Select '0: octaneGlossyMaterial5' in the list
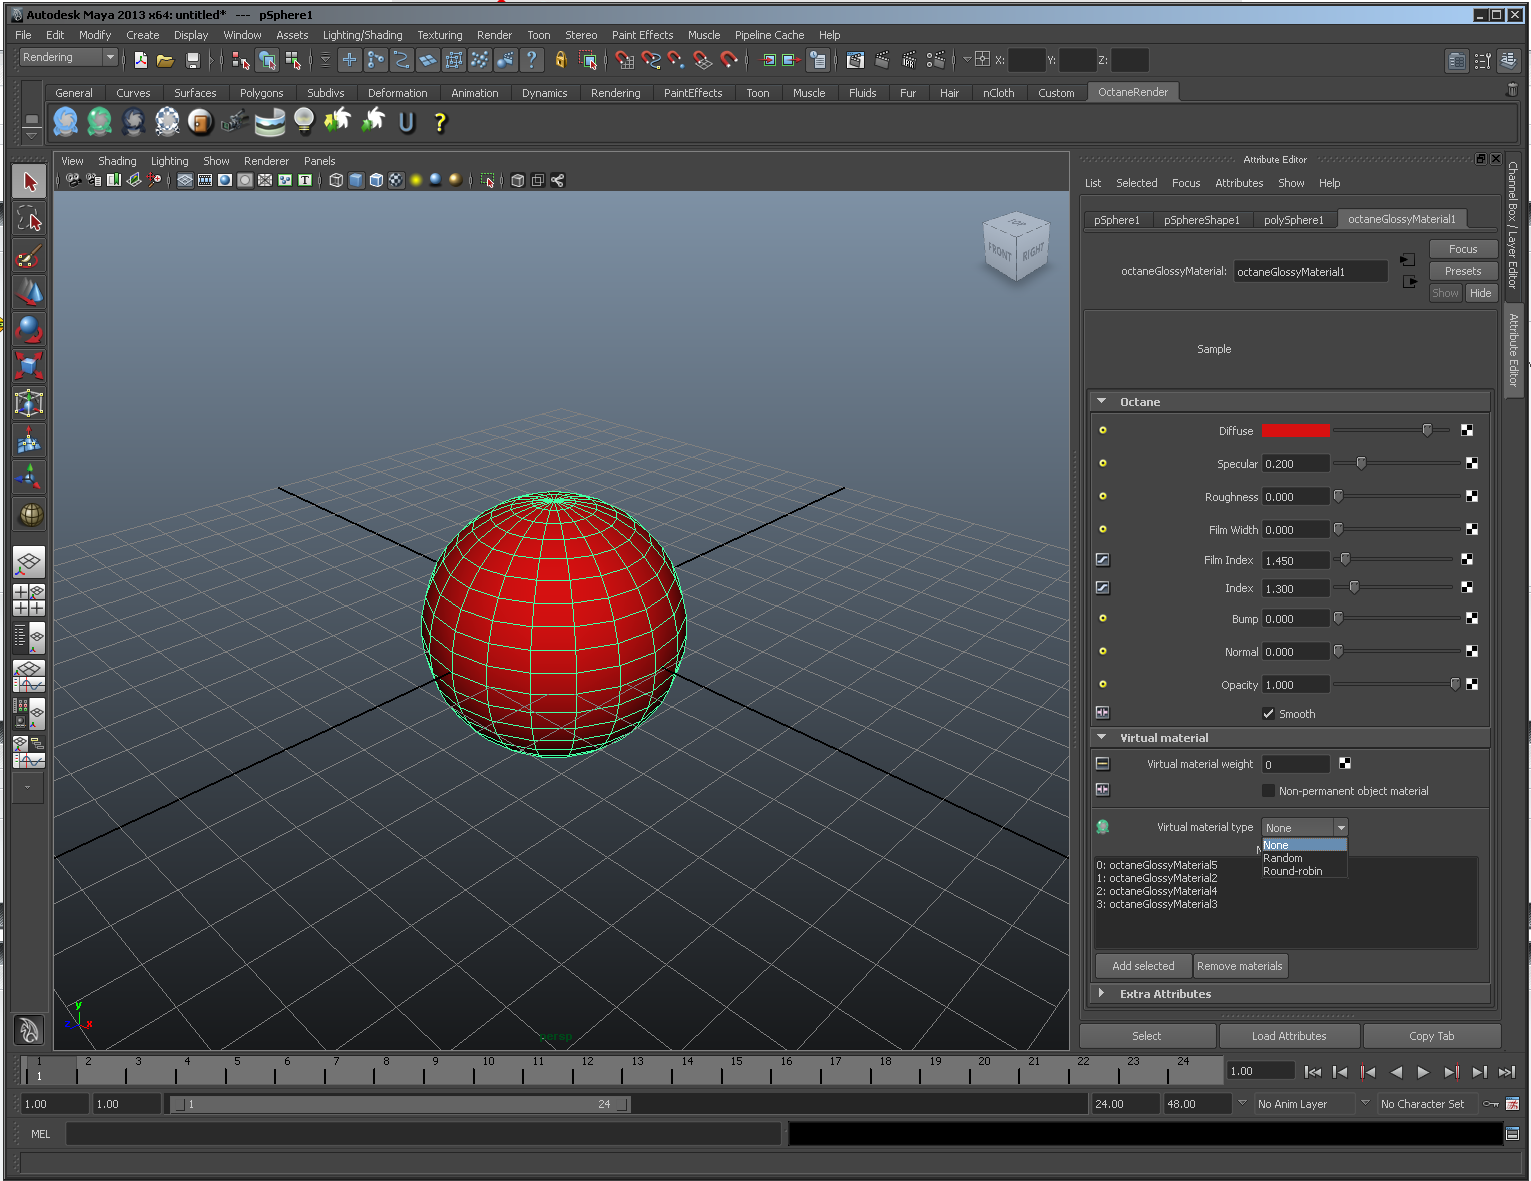This screenshot has width=1531, height=1181. 1157,865
